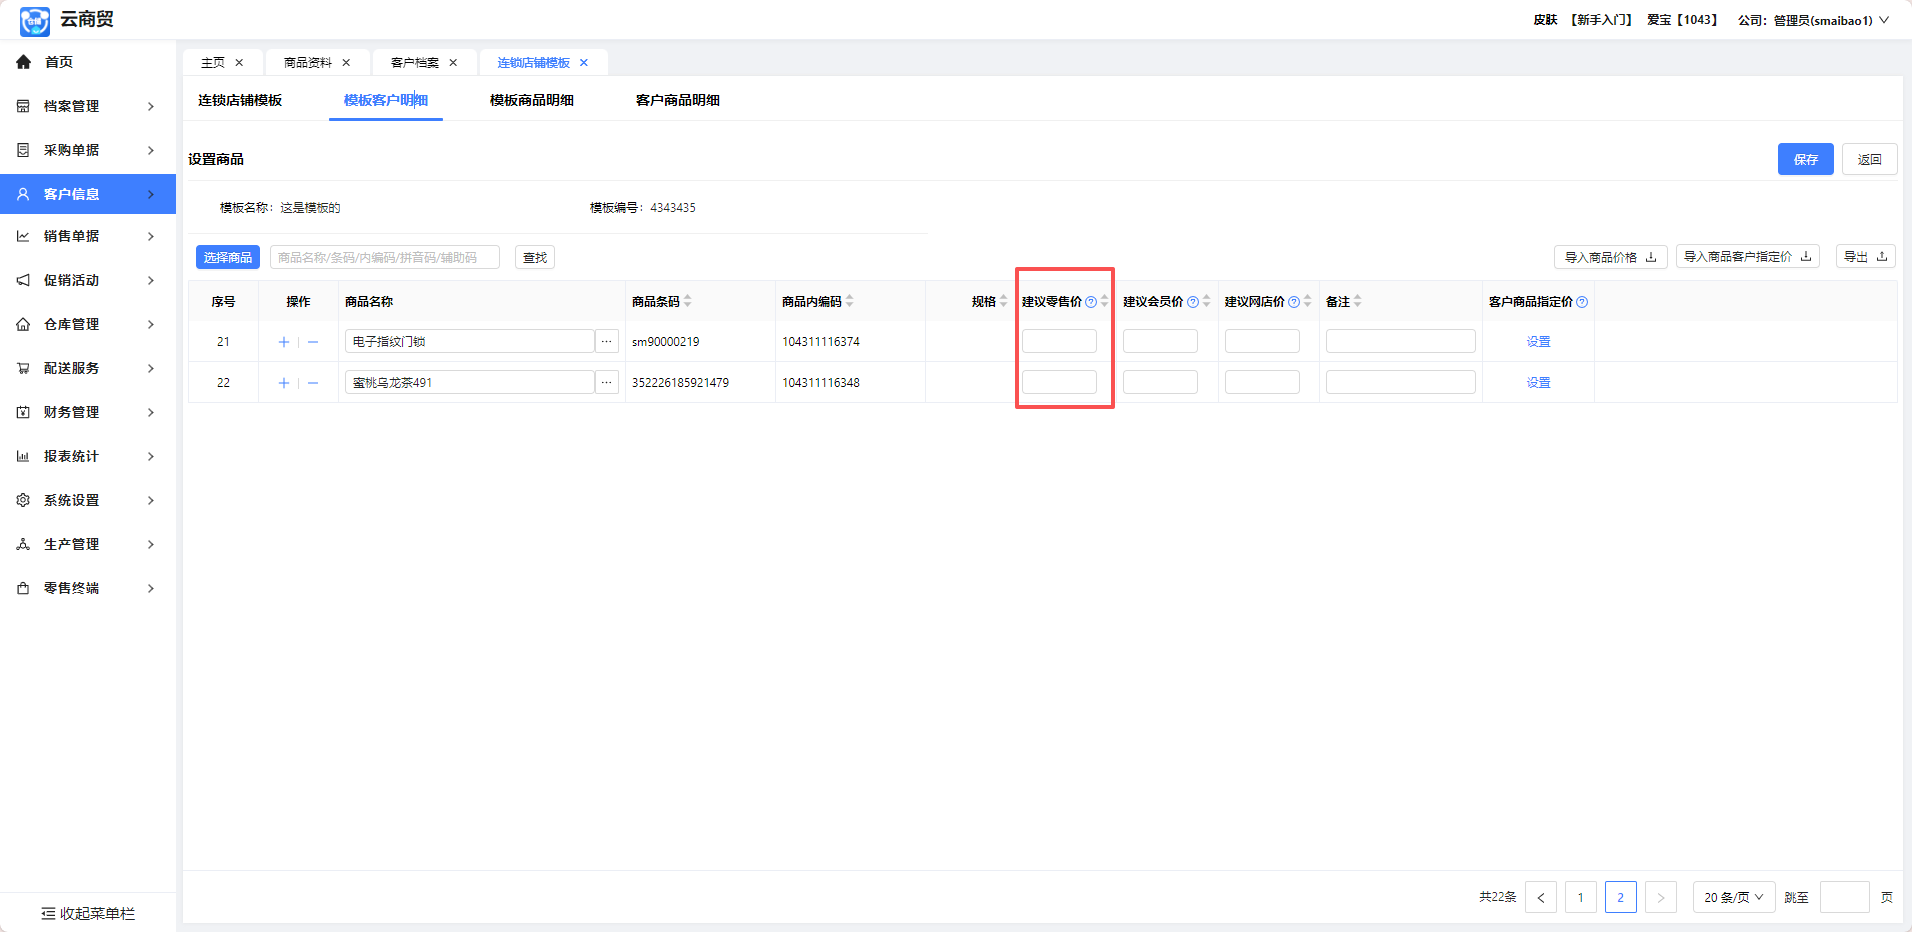Sort by 商品内编码 column arrows
Image resolution: width=1912 pixels, height=932 pixels.
(850, 301)
